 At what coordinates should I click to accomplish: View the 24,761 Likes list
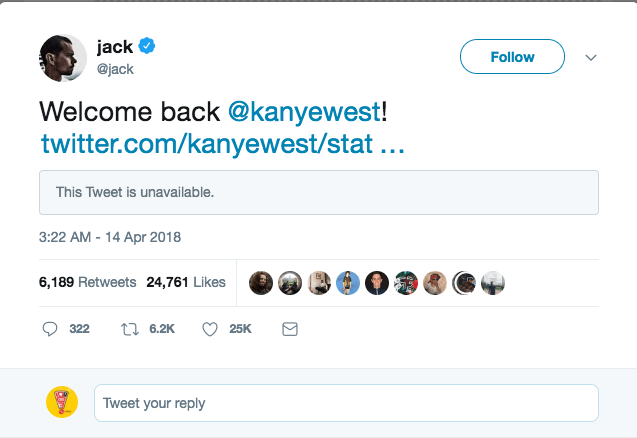coord(186,283)
